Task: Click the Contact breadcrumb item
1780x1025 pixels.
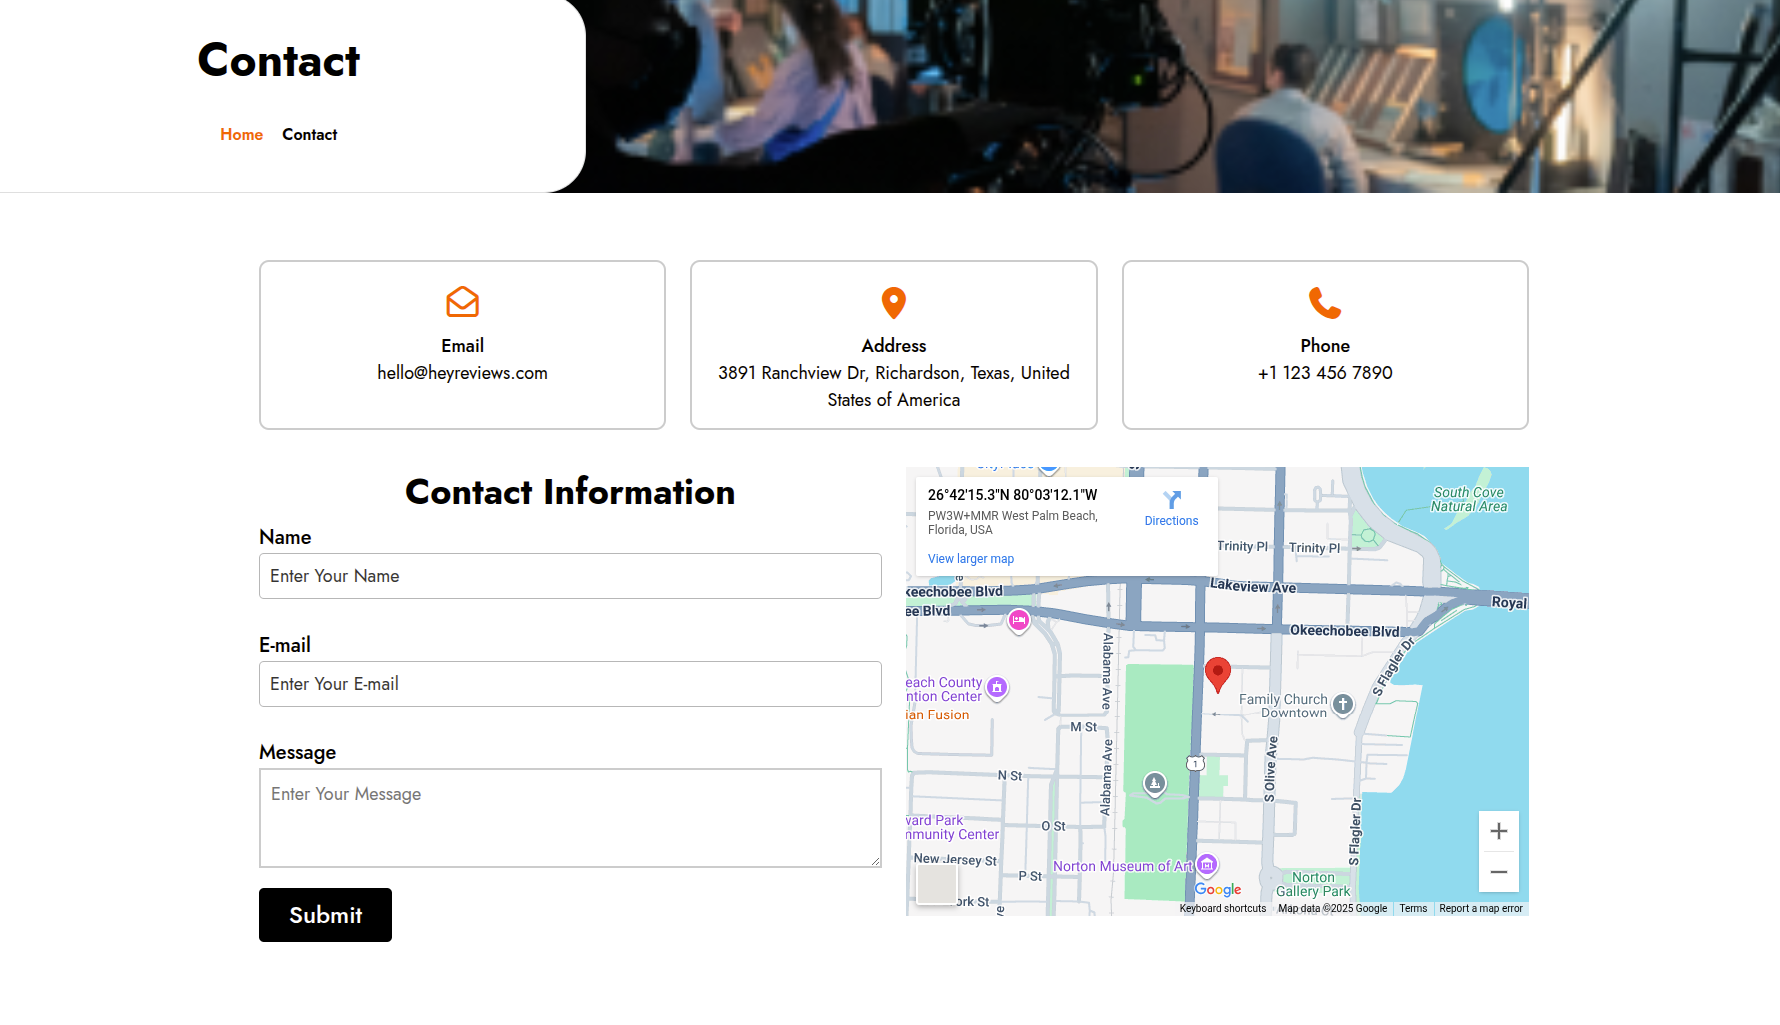Action: [309, 135]
